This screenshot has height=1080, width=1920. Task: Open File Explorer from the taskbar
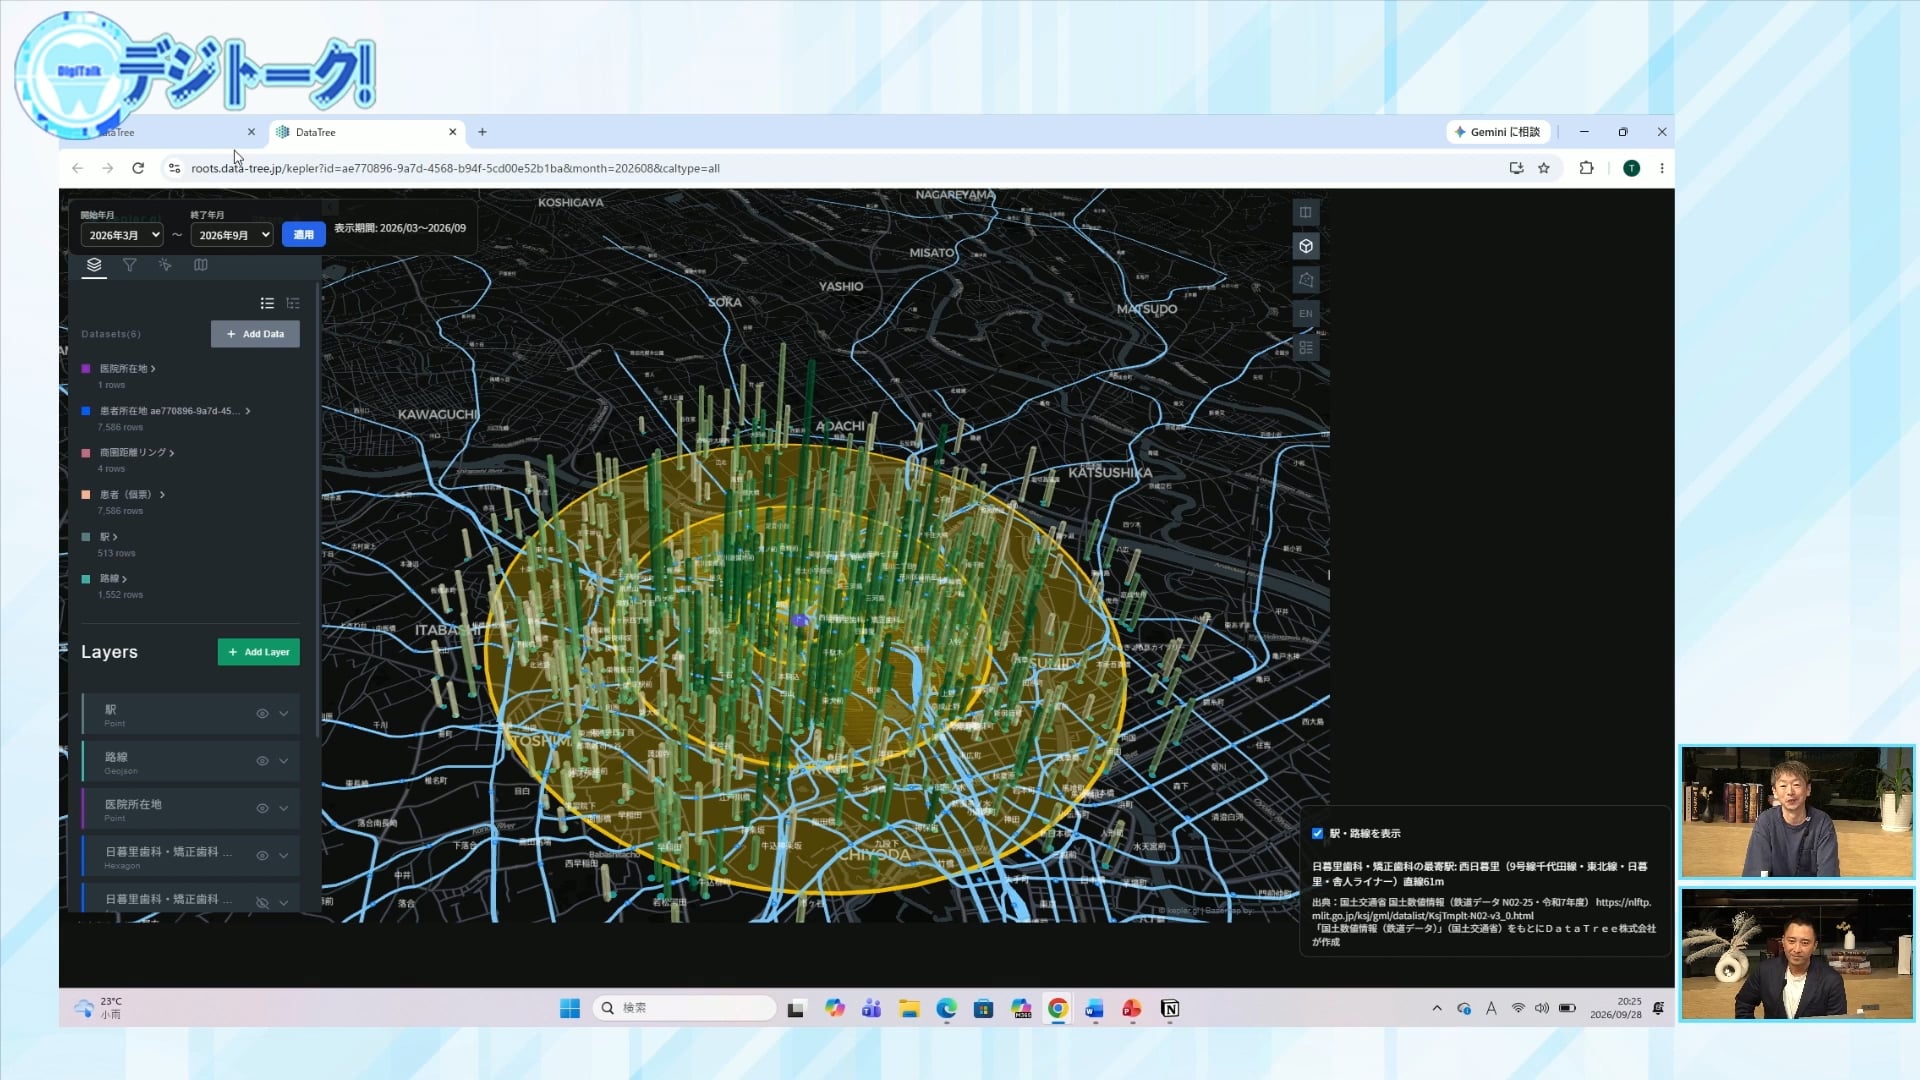coord(909,1008)
